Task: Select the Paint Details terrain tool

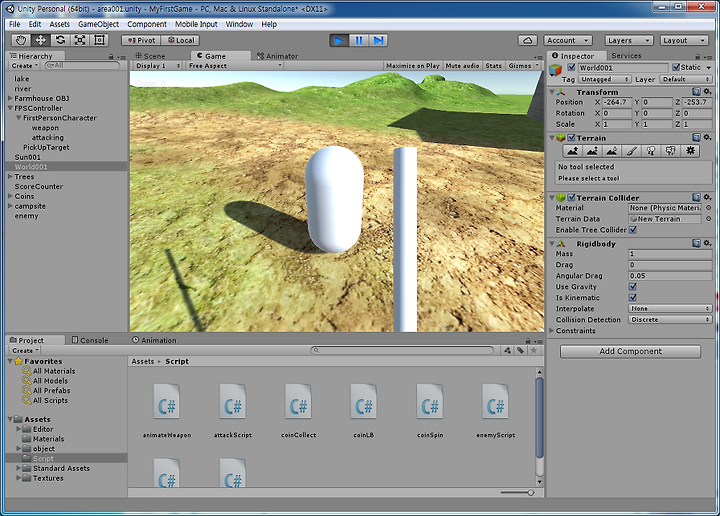Action: [670, 151]
